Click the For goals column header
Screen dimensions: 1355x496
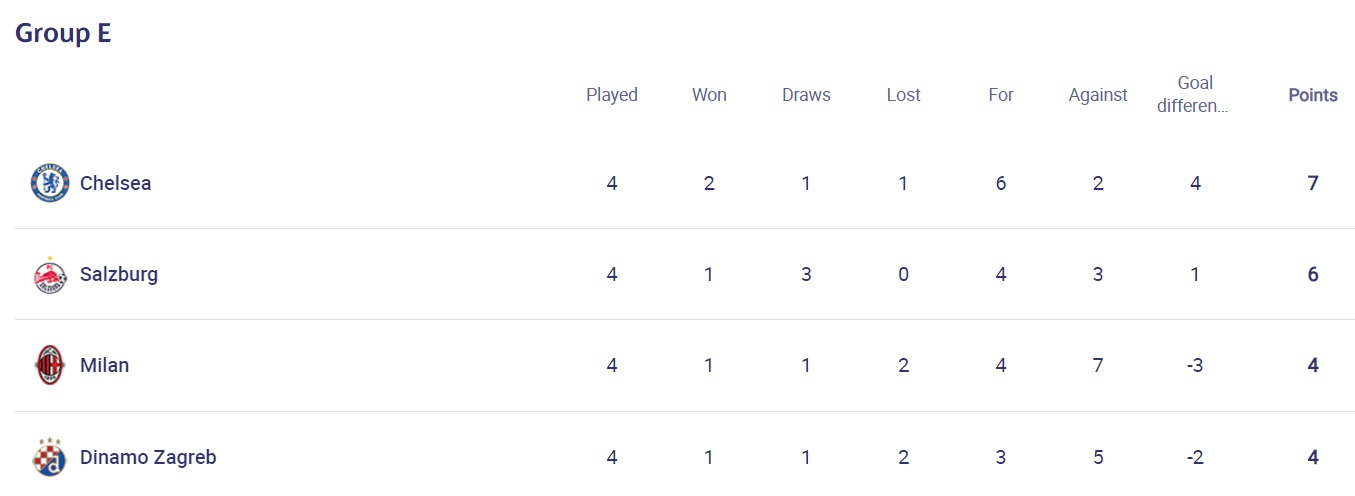pyautogui.click(x=1000, y=95)
